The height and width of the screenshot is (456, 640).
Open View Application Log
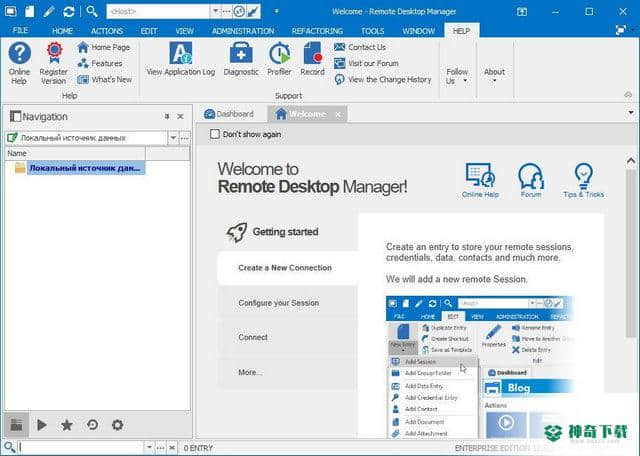(181, 59)
